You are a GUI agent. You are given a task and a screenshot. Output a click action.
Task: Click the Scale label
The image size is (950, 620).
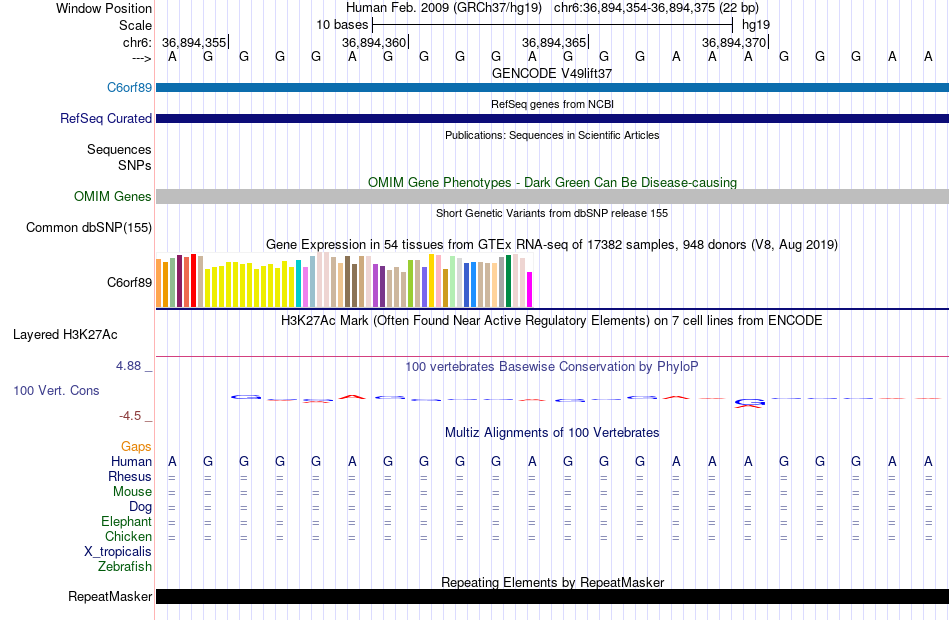tap(135, 25)
